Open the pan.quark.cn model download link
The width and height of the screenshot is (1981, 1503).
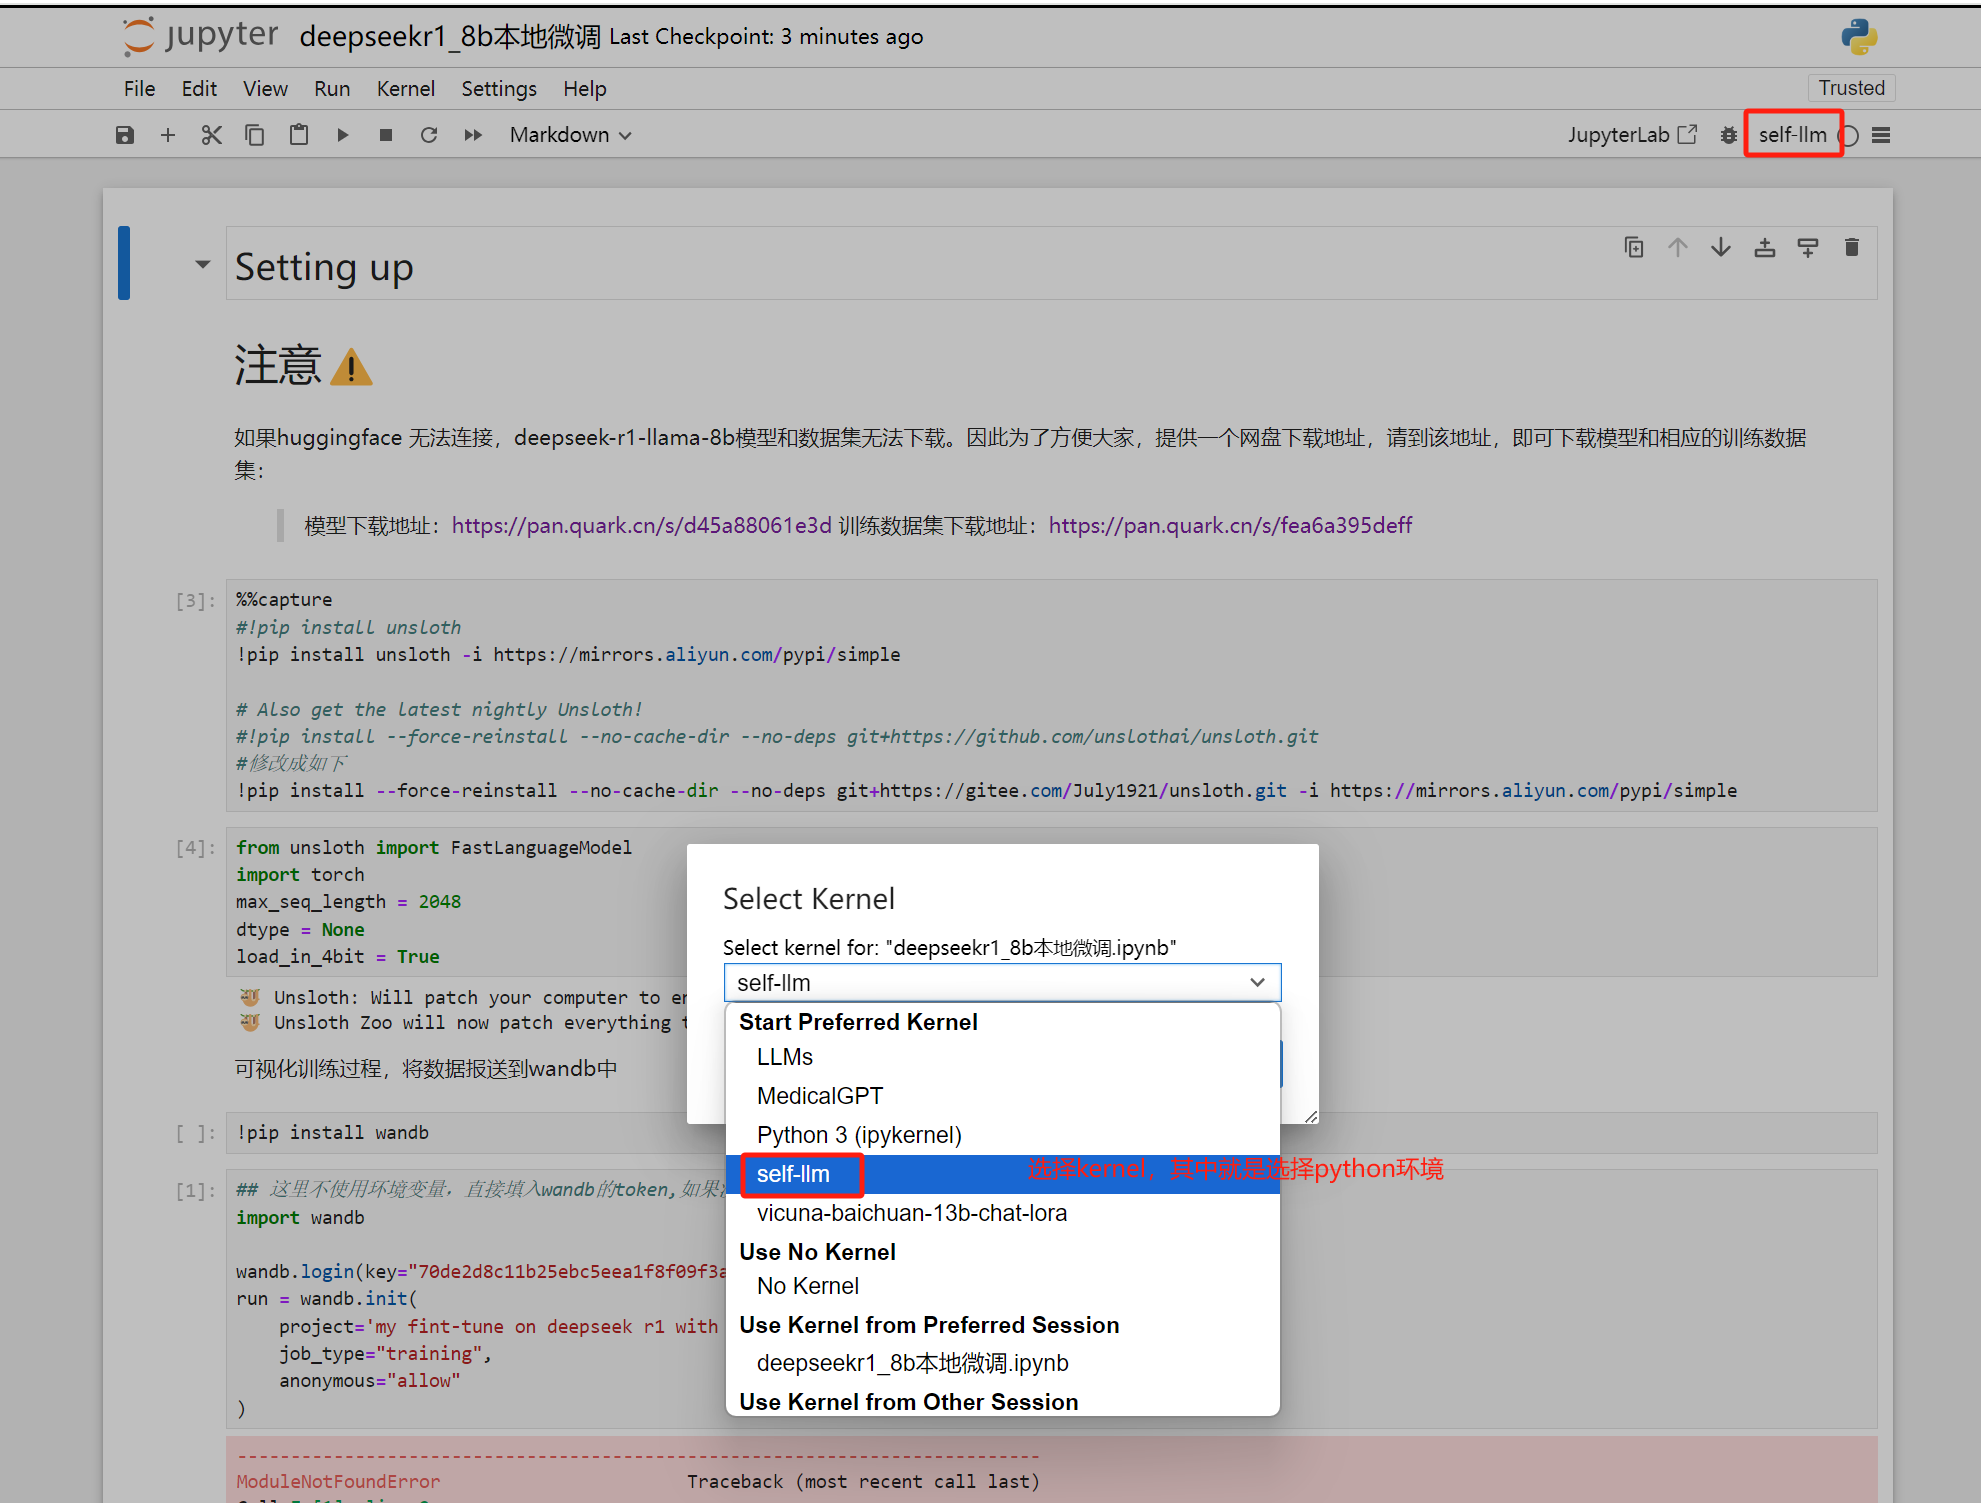(x=641, y=526)
